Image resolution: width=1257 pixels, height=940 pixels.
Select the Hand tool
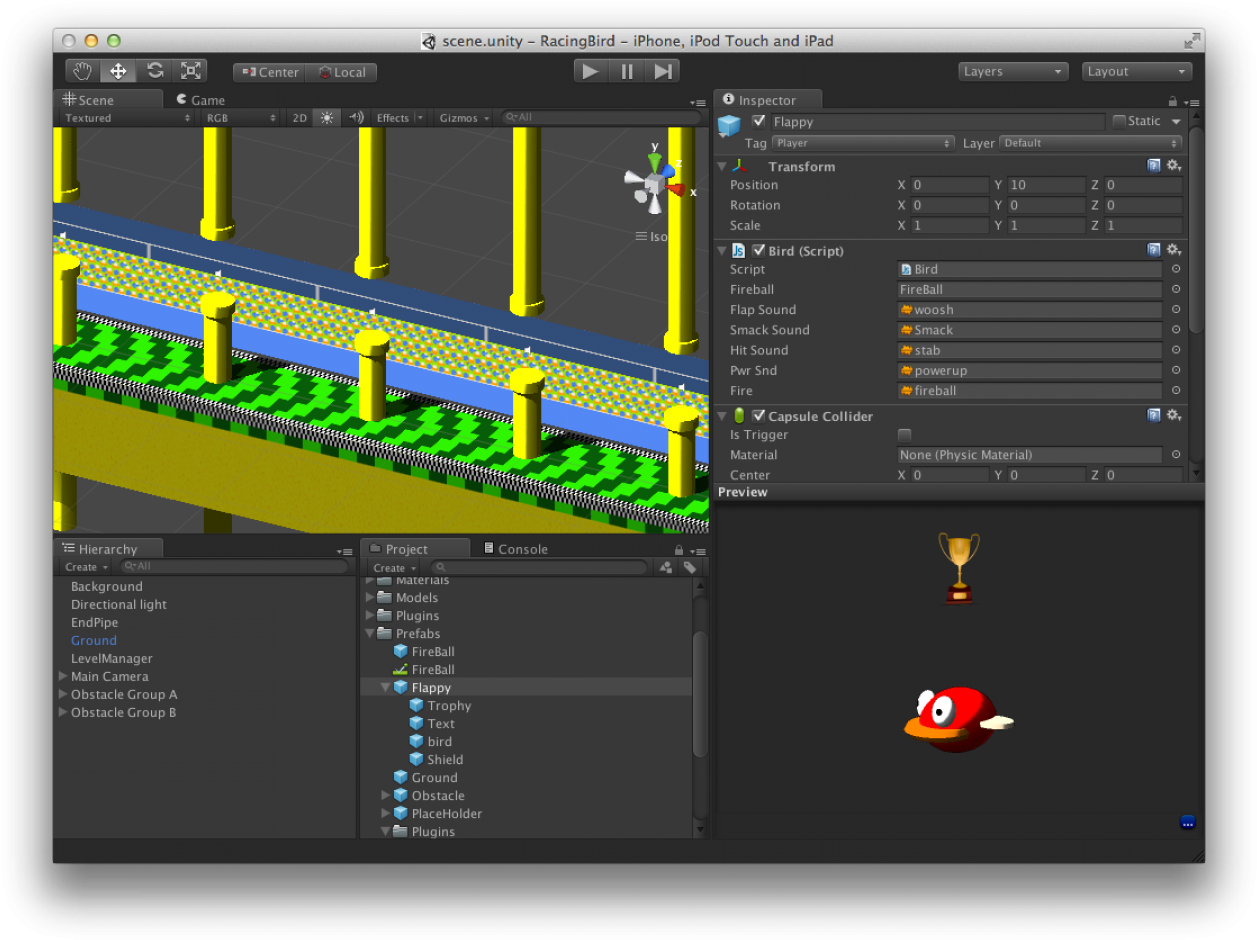tap(84, 71)
